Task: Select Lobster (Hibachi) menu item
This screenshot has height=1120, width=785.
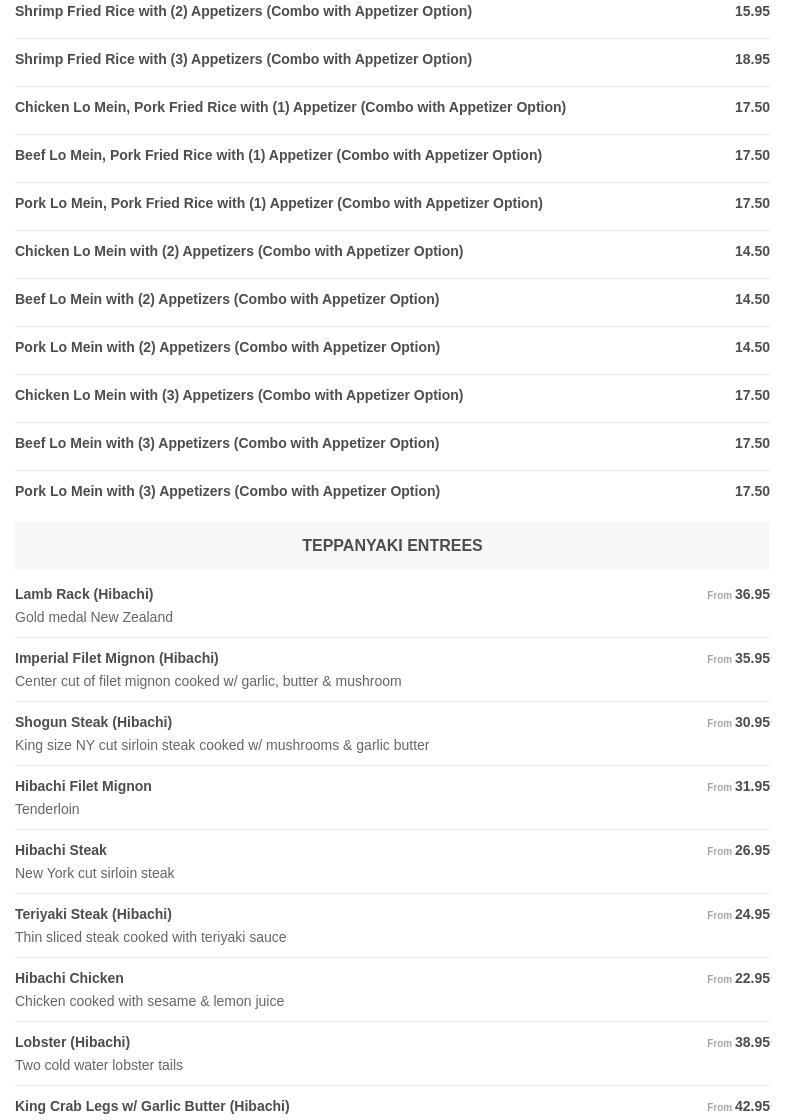Action: point(72,1042)
